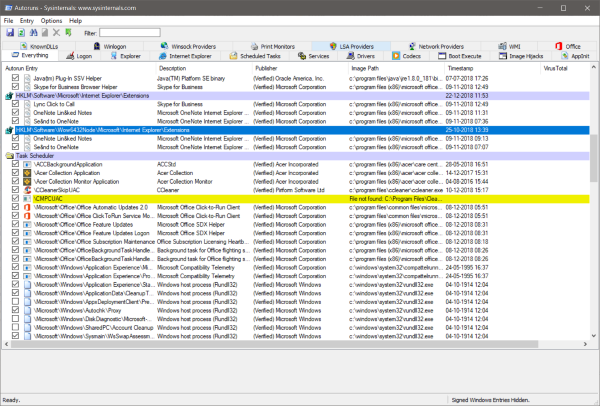Click the file icon in Autochk Proxy row
The image size is (600, 406).
pyautogui.click(x=27, y=310)
